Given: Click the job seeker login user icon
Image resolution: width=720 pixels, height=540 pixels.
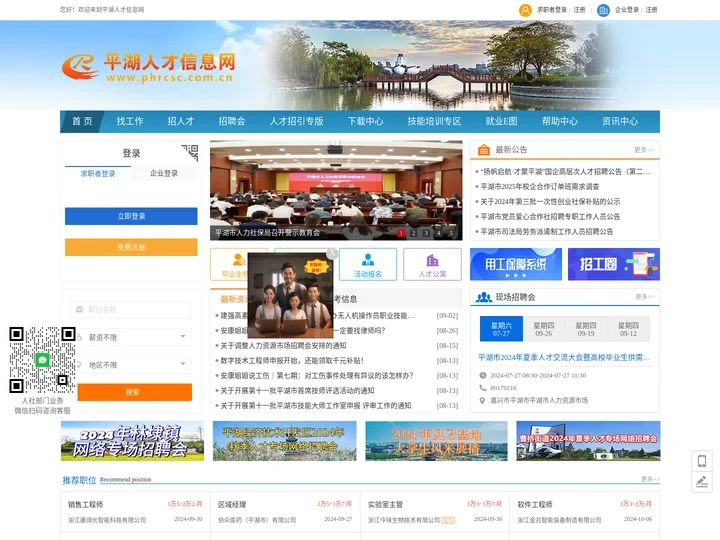Looking at the screenshot, I should 525,10.
